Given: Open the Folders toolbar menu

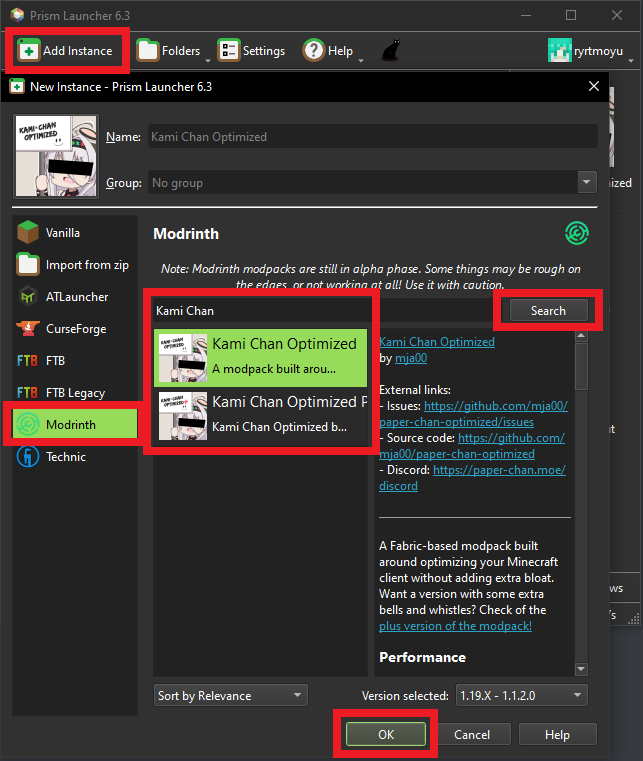Looking at the screenshot, I should click(x=174, y=50).
